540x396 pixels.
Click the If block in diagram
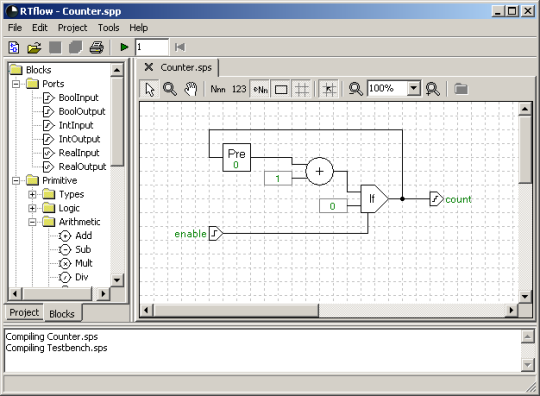(374, 199)
